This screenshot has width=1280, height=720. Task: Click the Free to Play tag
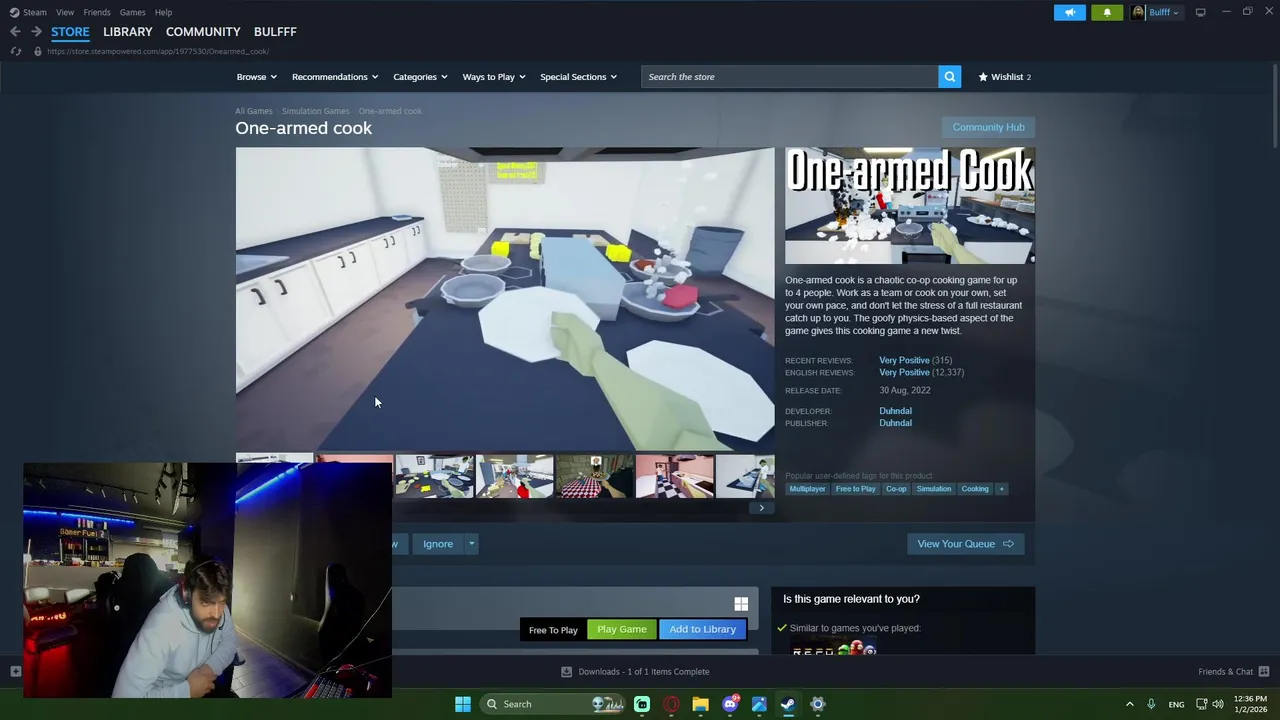tap(855, 489)
